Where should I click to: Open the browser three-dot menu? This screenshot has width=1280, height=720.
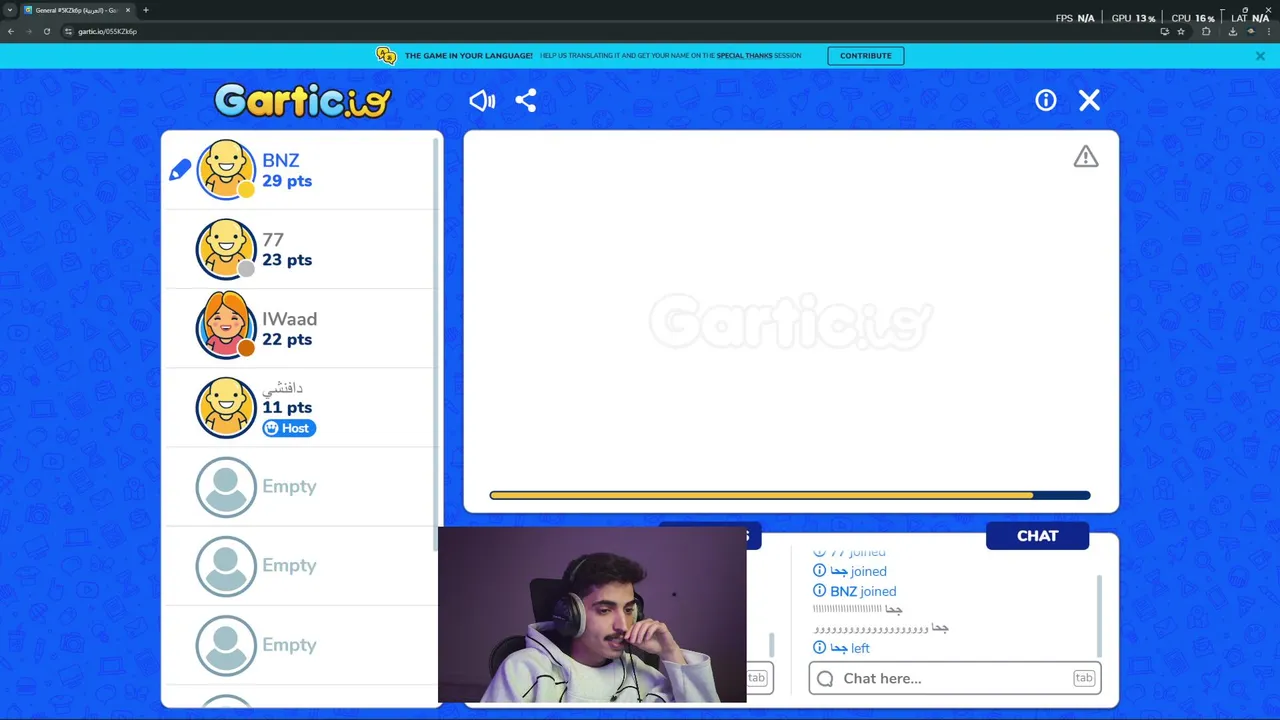click(x=1268, y=31)
